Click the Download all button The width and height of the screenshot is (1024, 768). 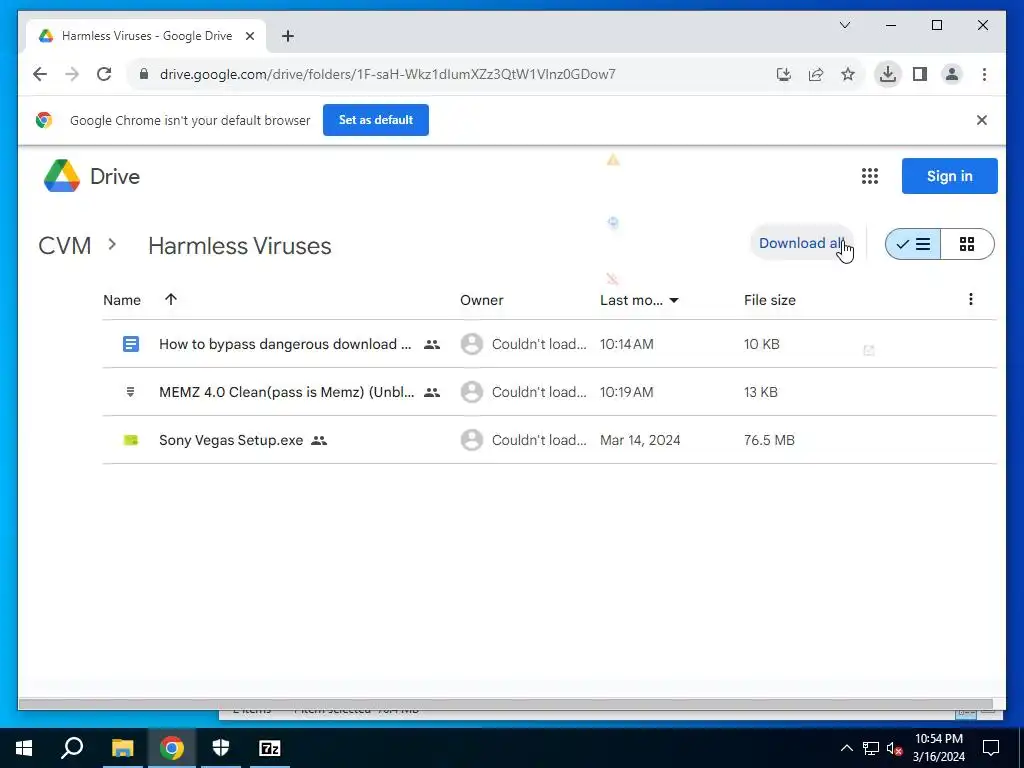[x=802, y=244]
